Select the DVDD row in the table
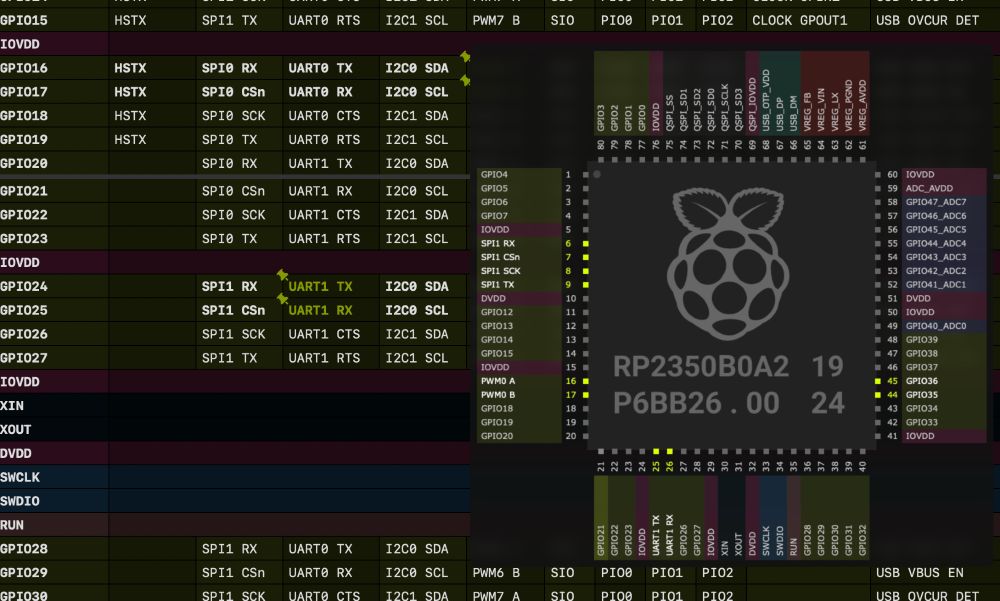Image resolution: width=1000 pixels, height=601 pixels. 235,454
